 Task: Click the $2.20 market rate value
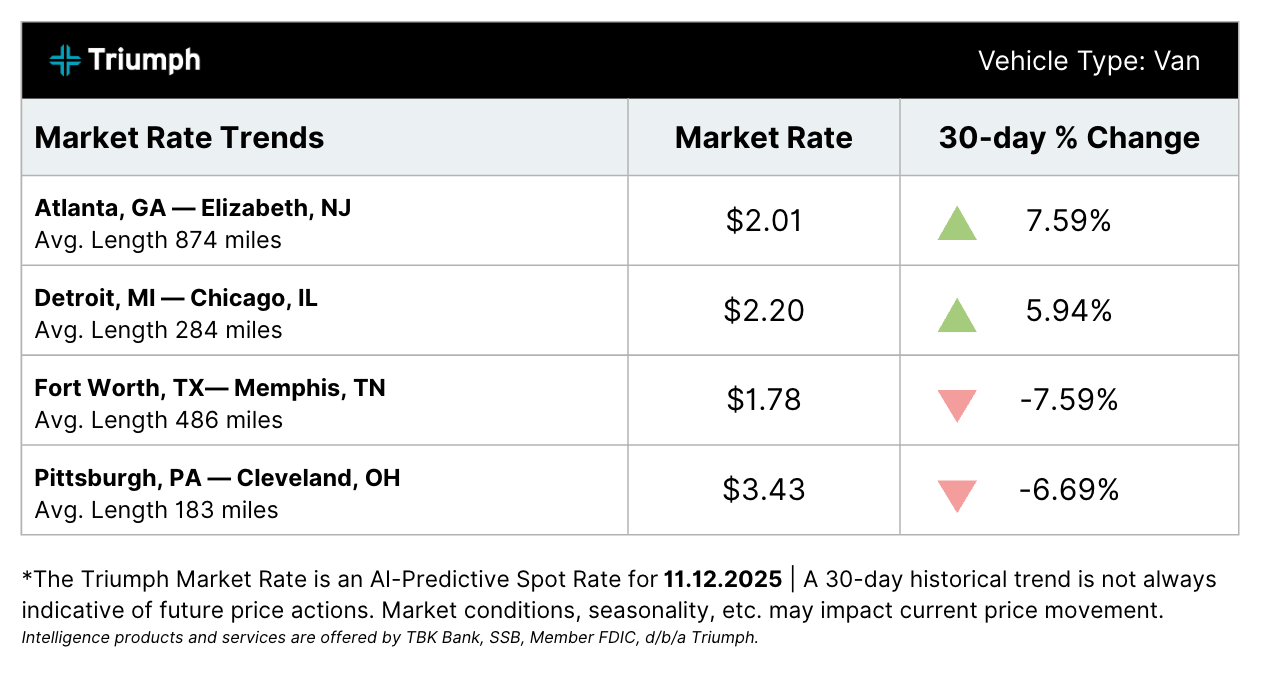click(x=764, y=311)
